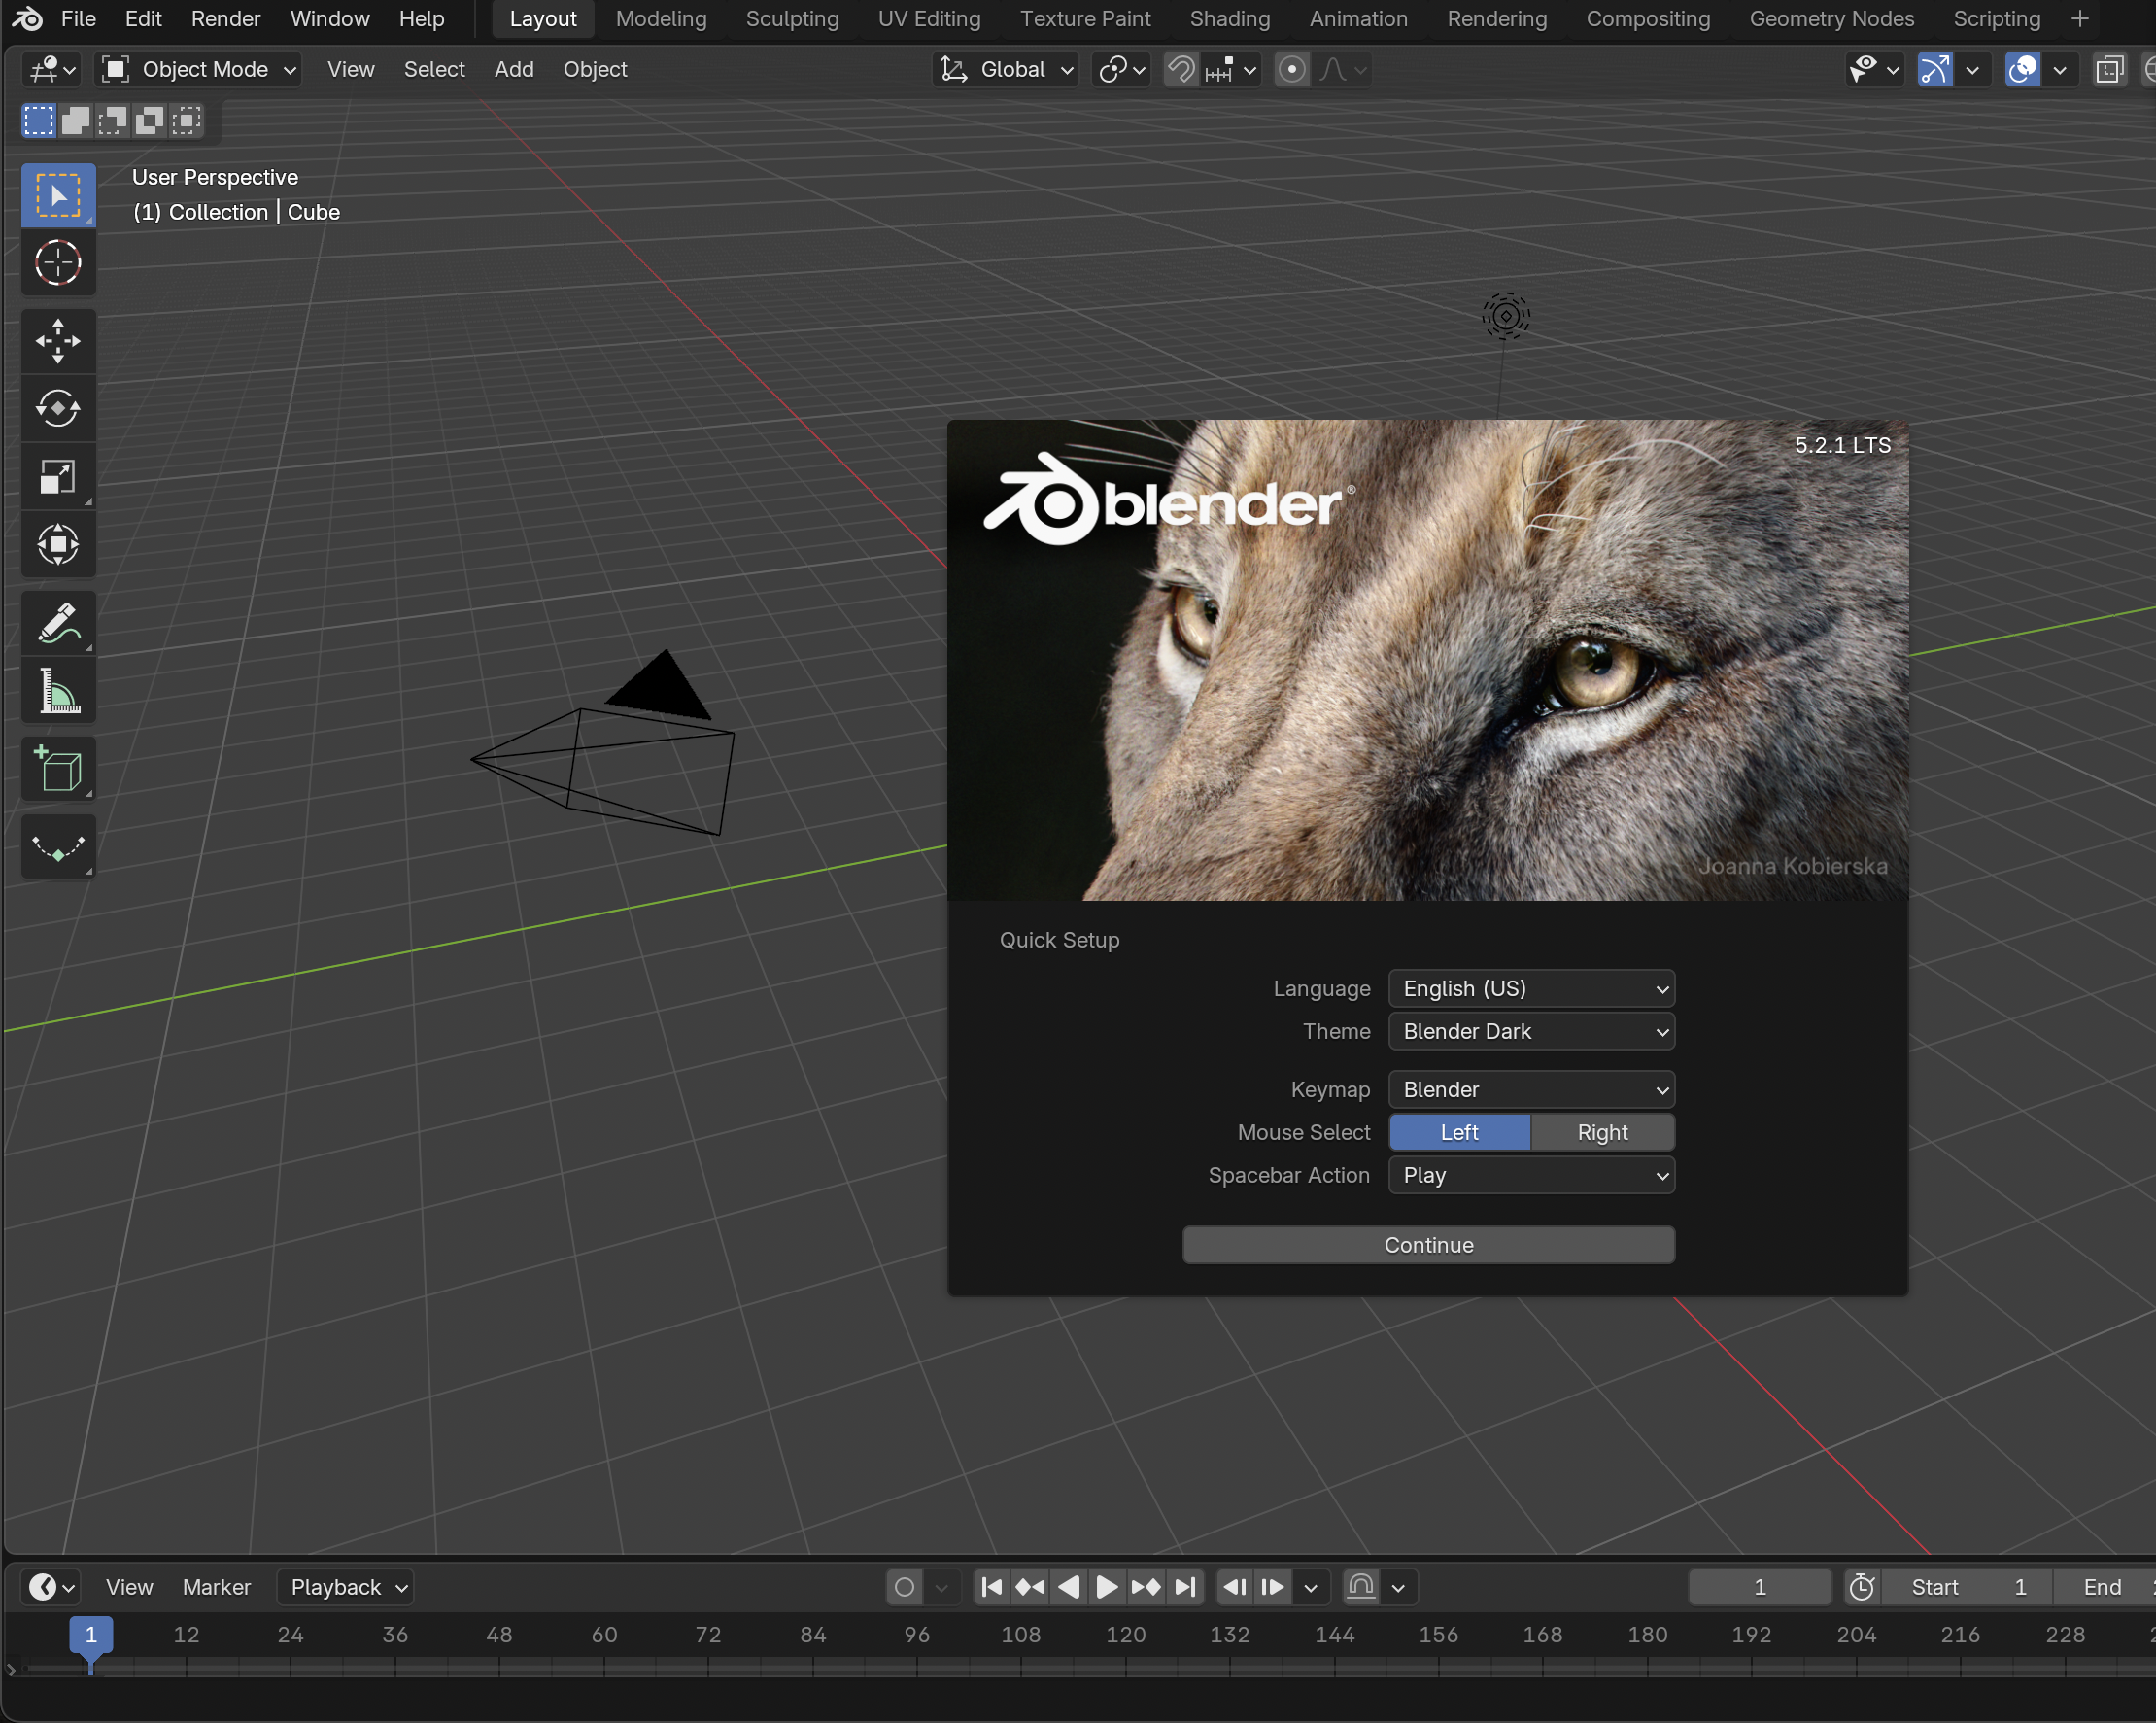Open the Window menu
2156x1723 pixels.
[x=329, y=19]
